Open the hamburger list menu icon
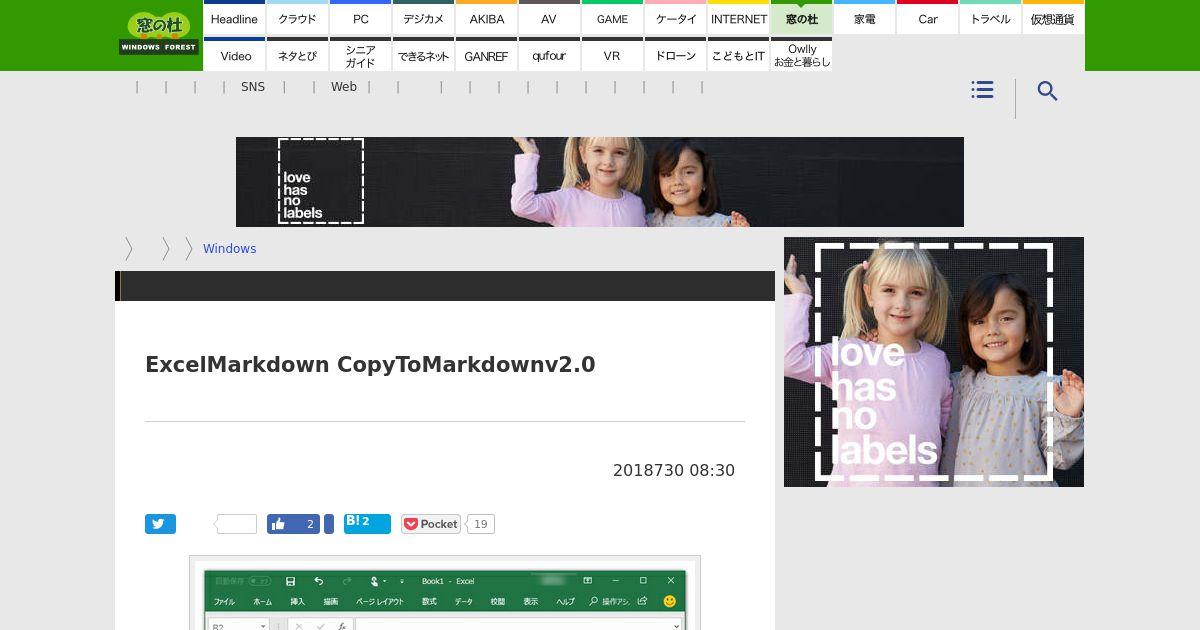This screenshot has height=630, width=1200. pyautogui.click(x=982, y=90)
